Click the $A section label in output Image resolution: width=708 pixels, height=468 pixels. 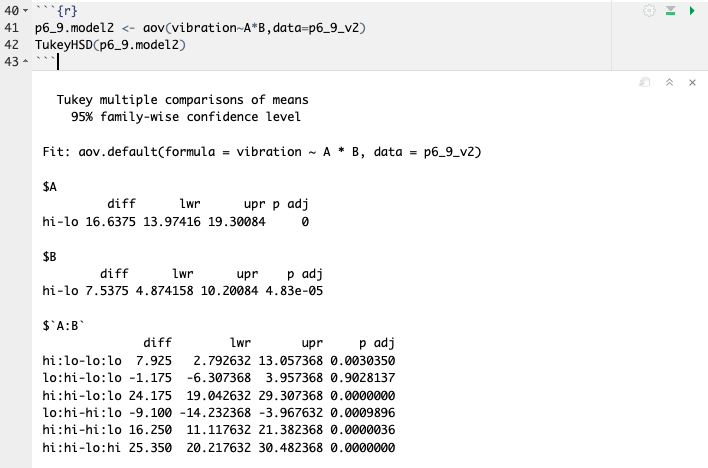[x=51, y=186]
